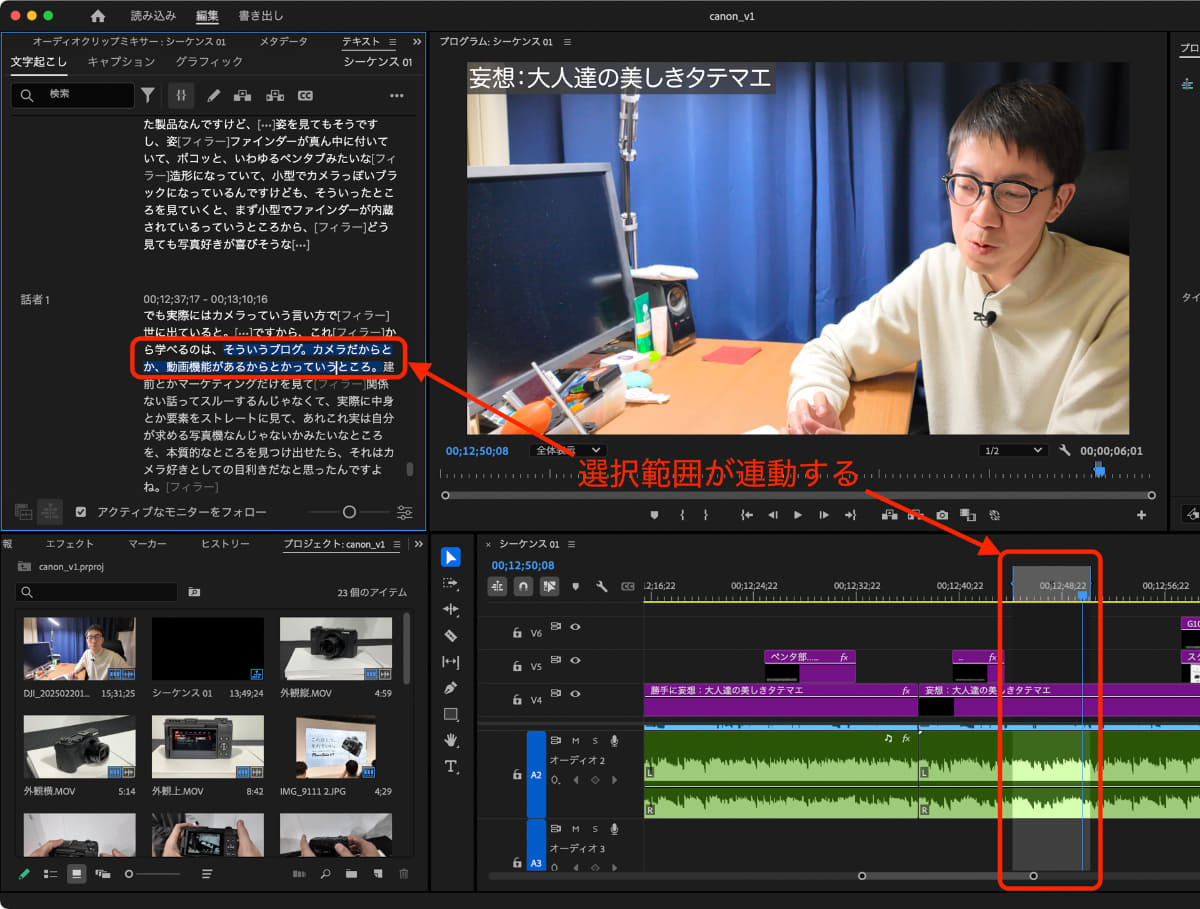Select the Razor tool in the timeline toolbar
This screenshot has height=909, width=1200.
(x=451, y=635)
